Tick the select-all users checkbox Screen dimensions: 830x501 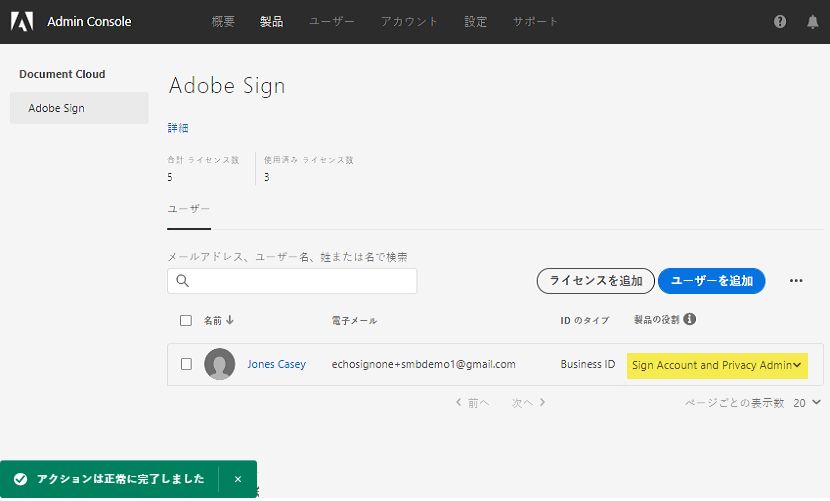pos(186,321)
